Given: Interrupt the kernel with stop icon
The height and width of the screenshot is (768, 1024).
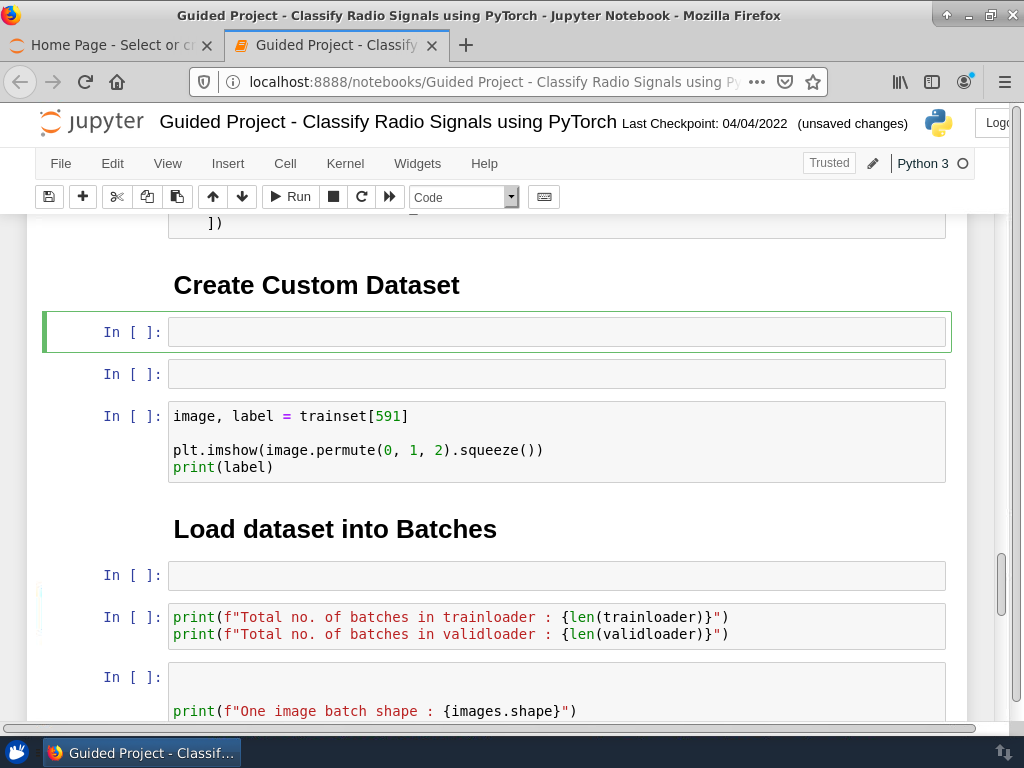Looking at the screenshot, I should [x=334, y=197].
